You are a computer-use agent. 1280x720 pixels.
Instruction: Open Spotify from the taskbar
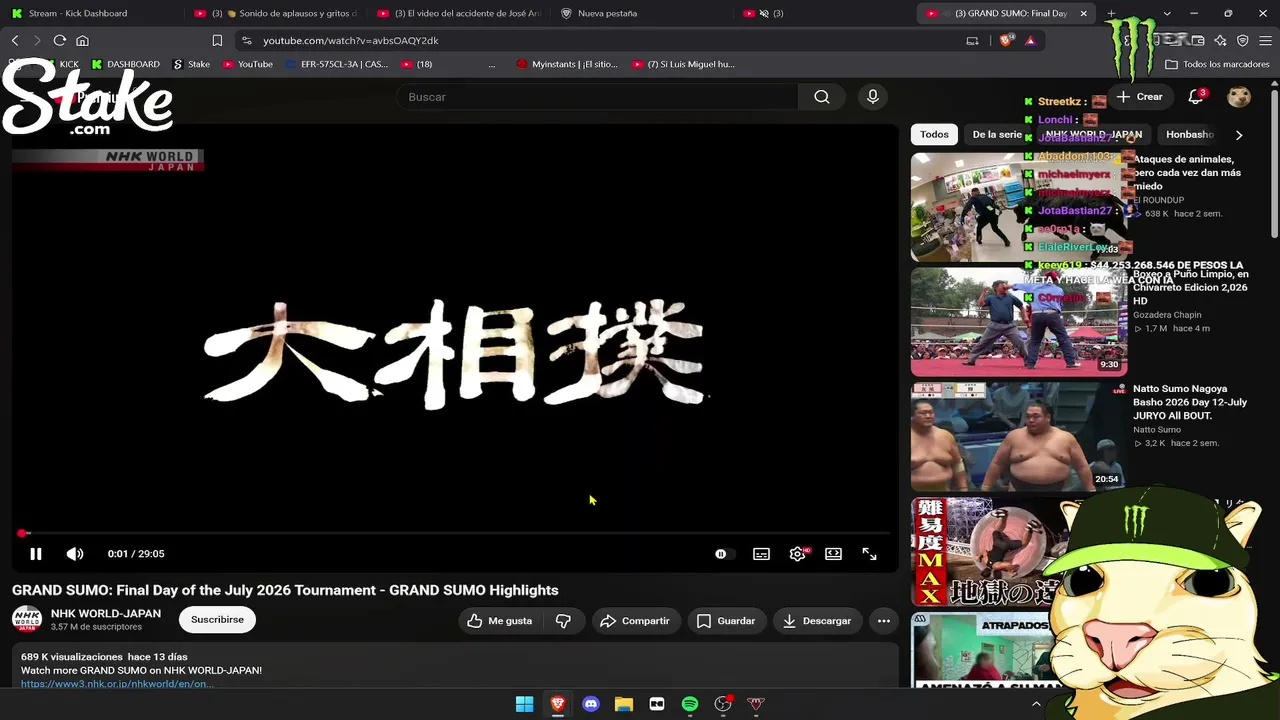690,704
